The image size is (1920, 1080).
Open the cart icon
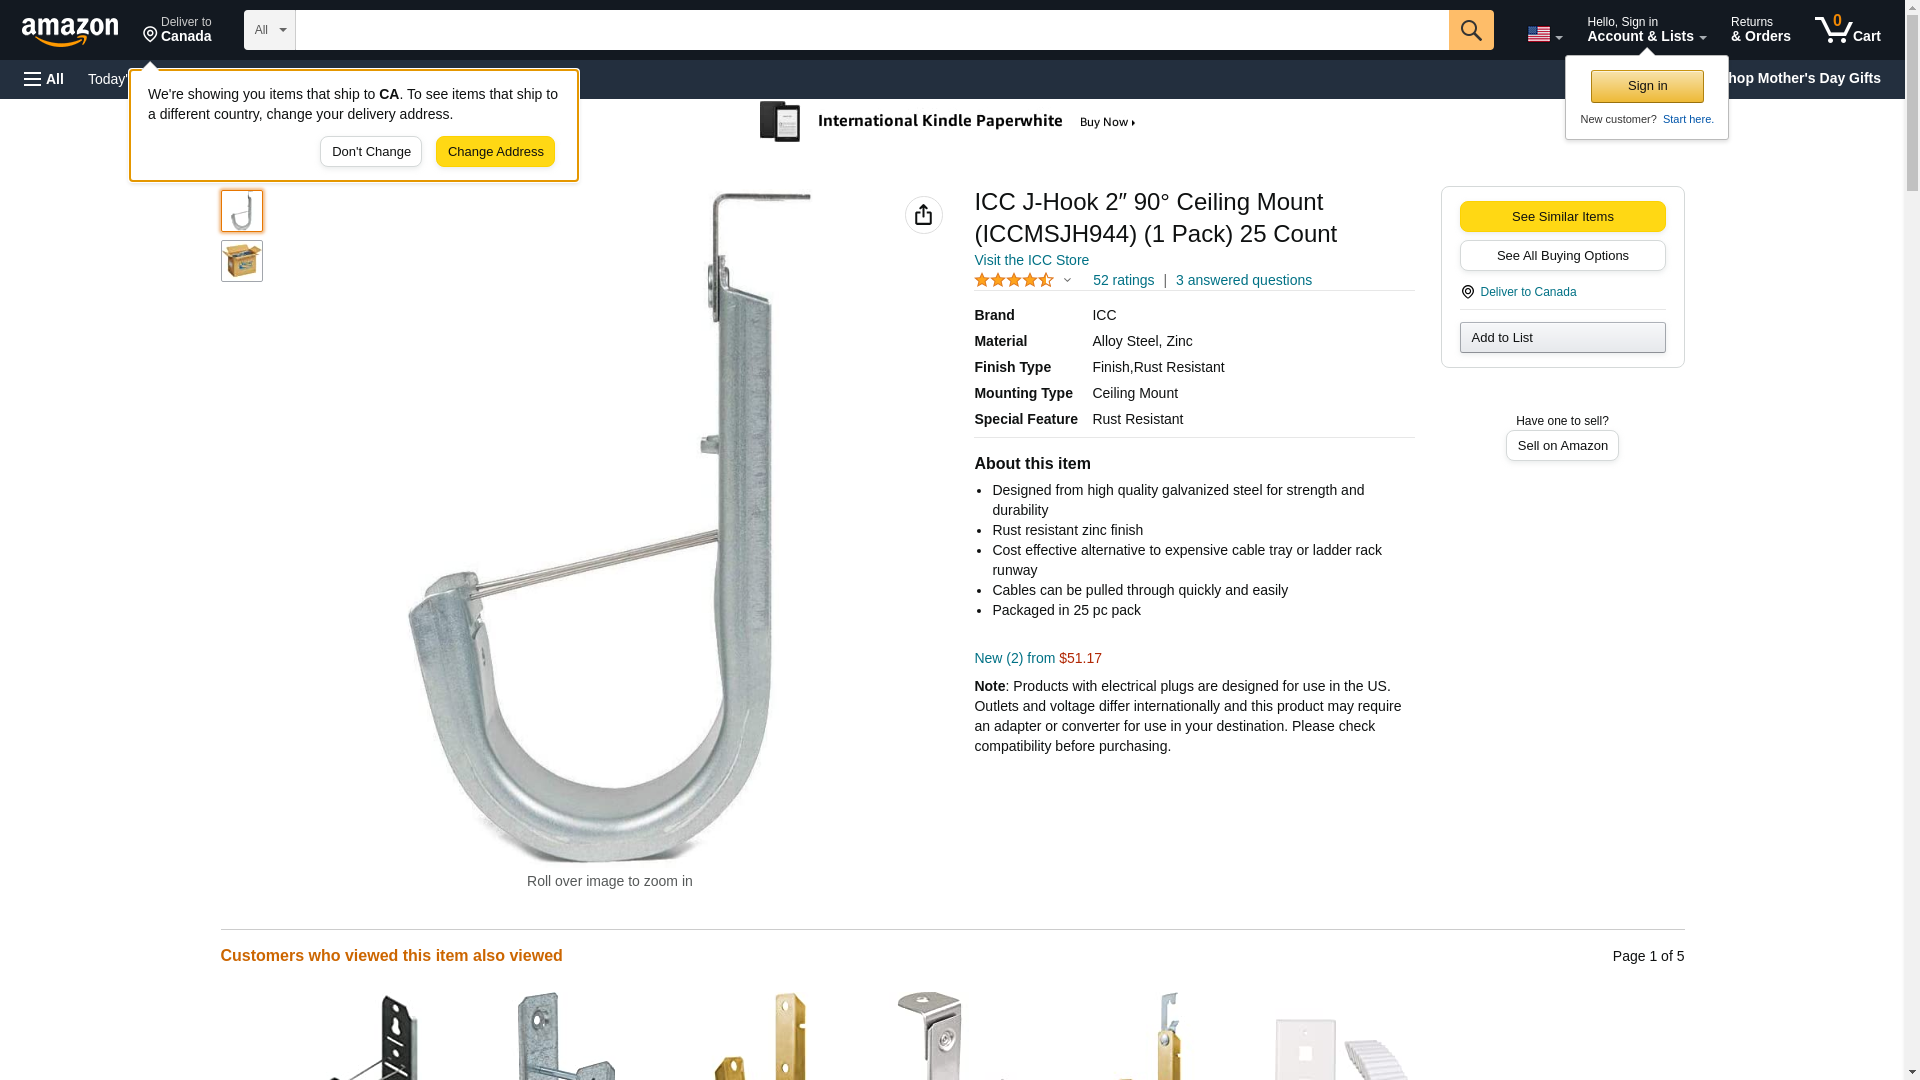1847,30
